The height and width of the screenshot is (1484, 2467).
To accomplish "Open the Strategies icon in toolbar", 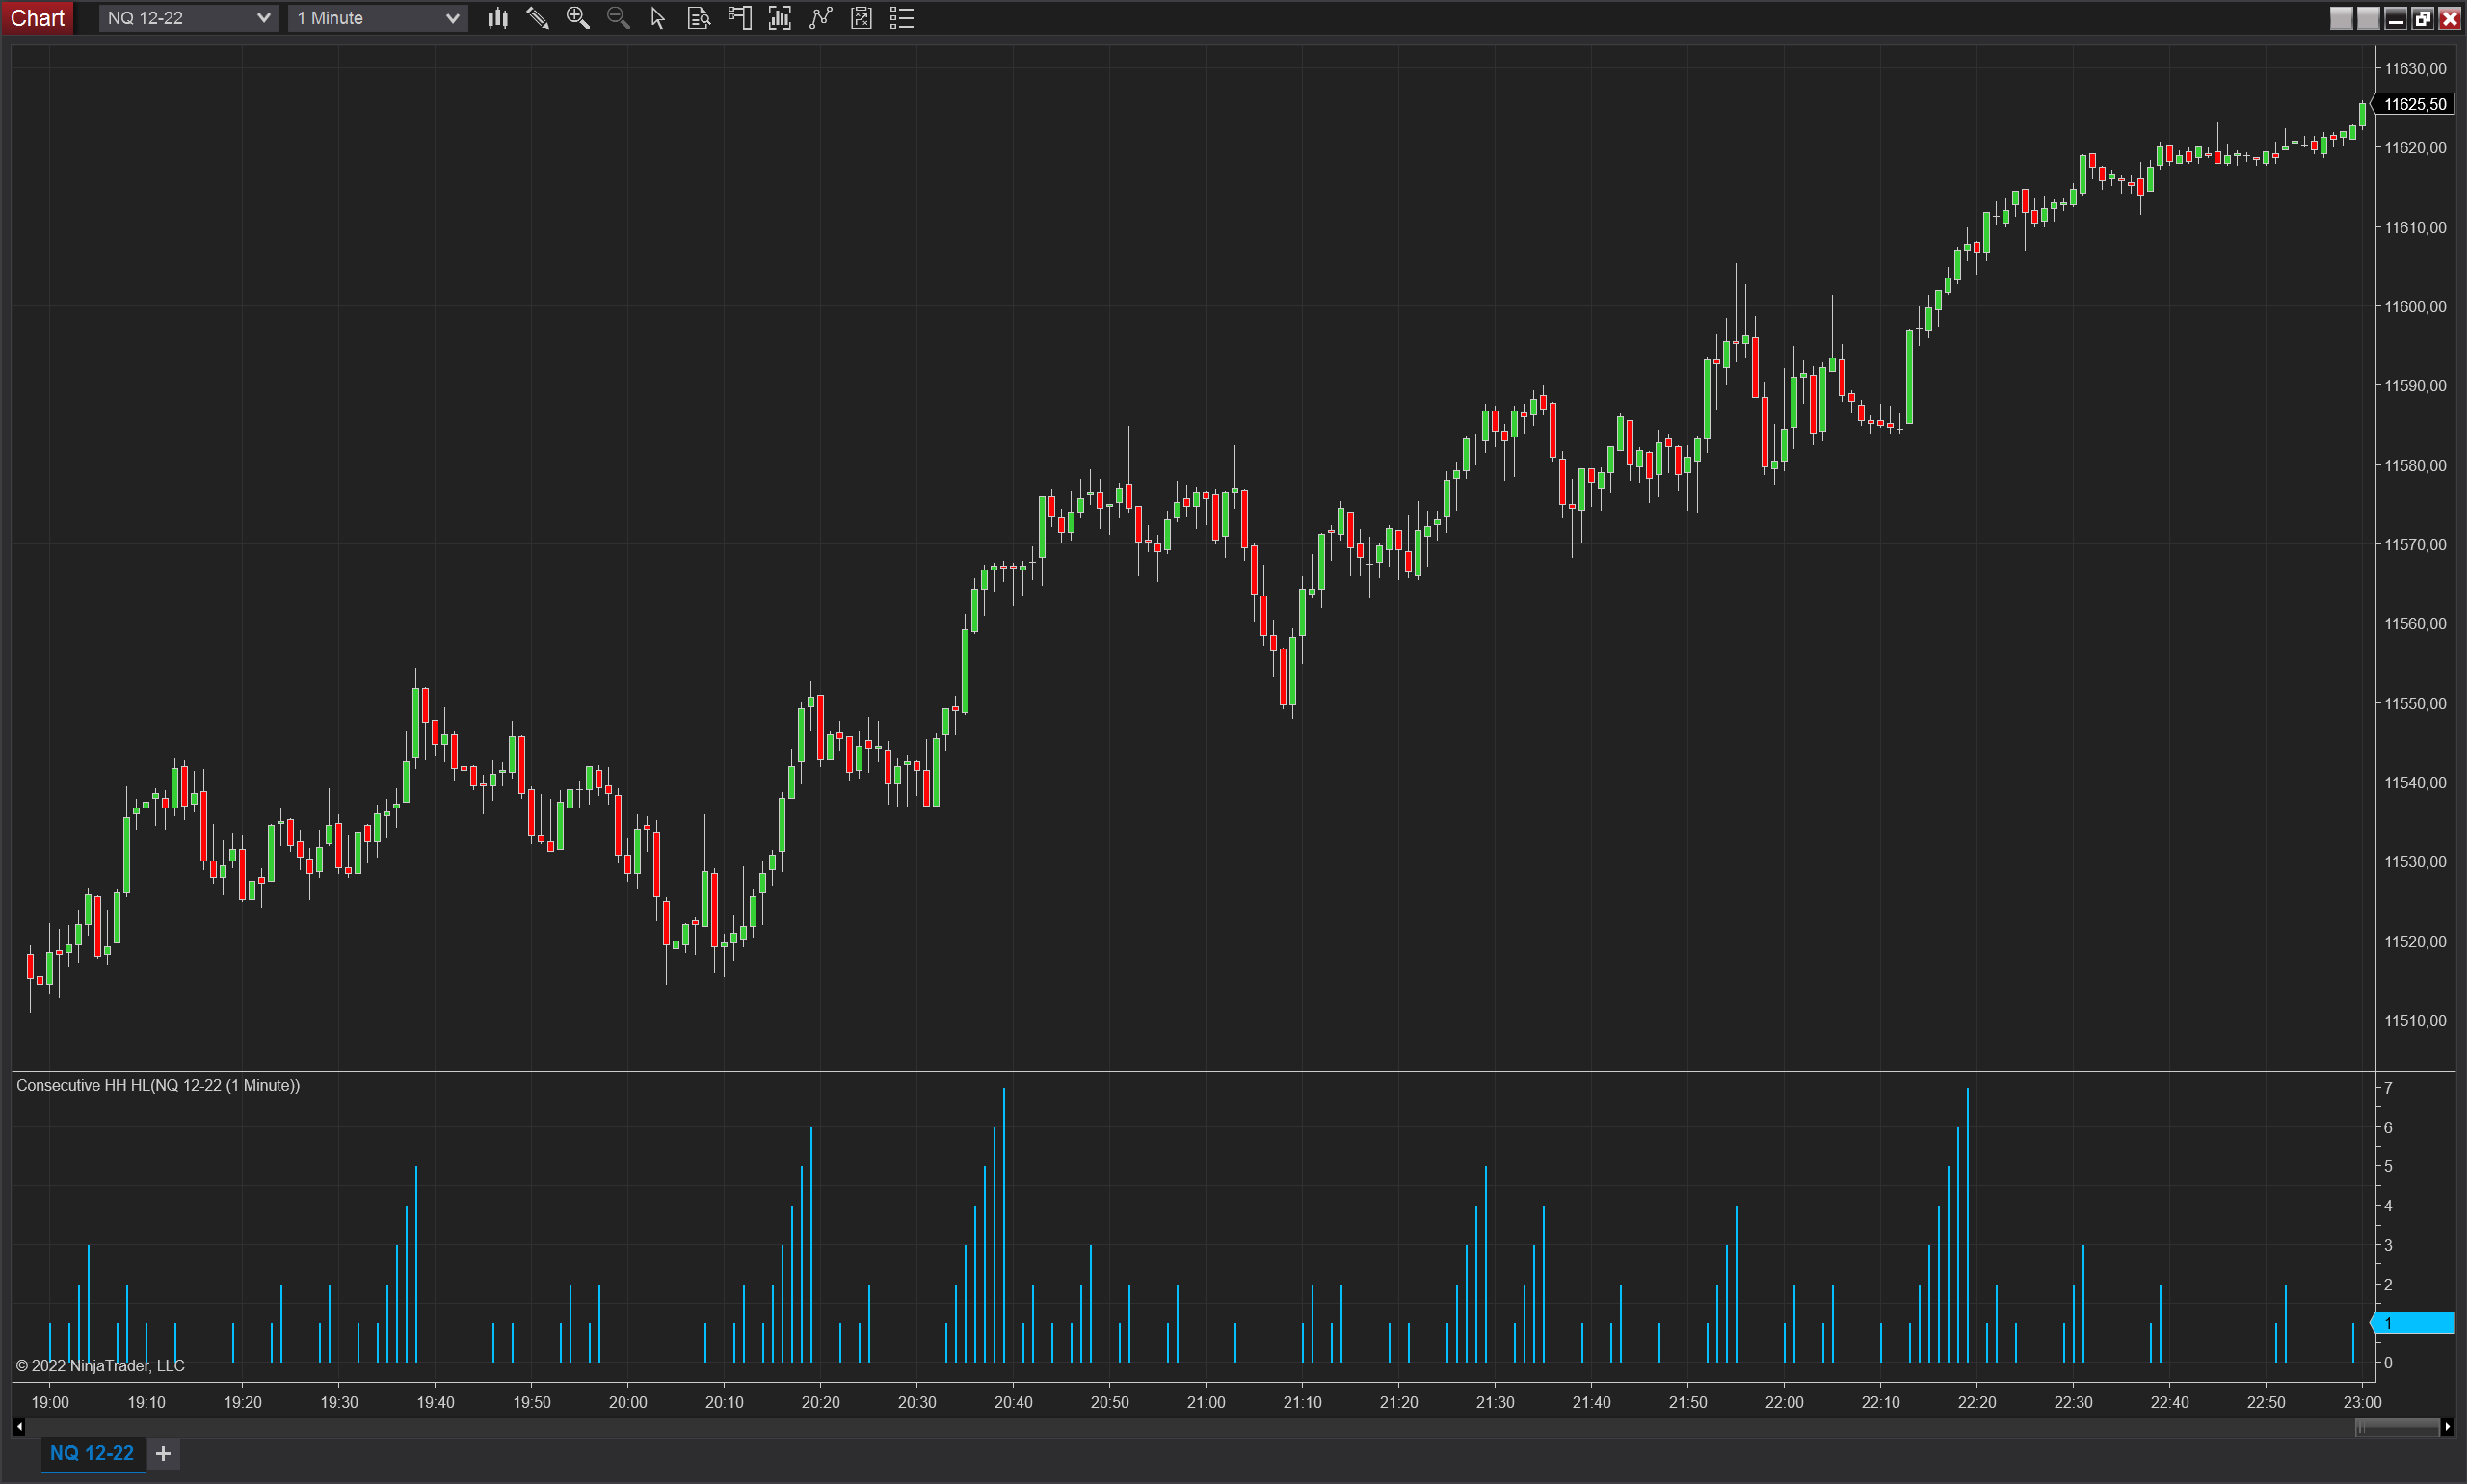I will (x=861, y=18).
